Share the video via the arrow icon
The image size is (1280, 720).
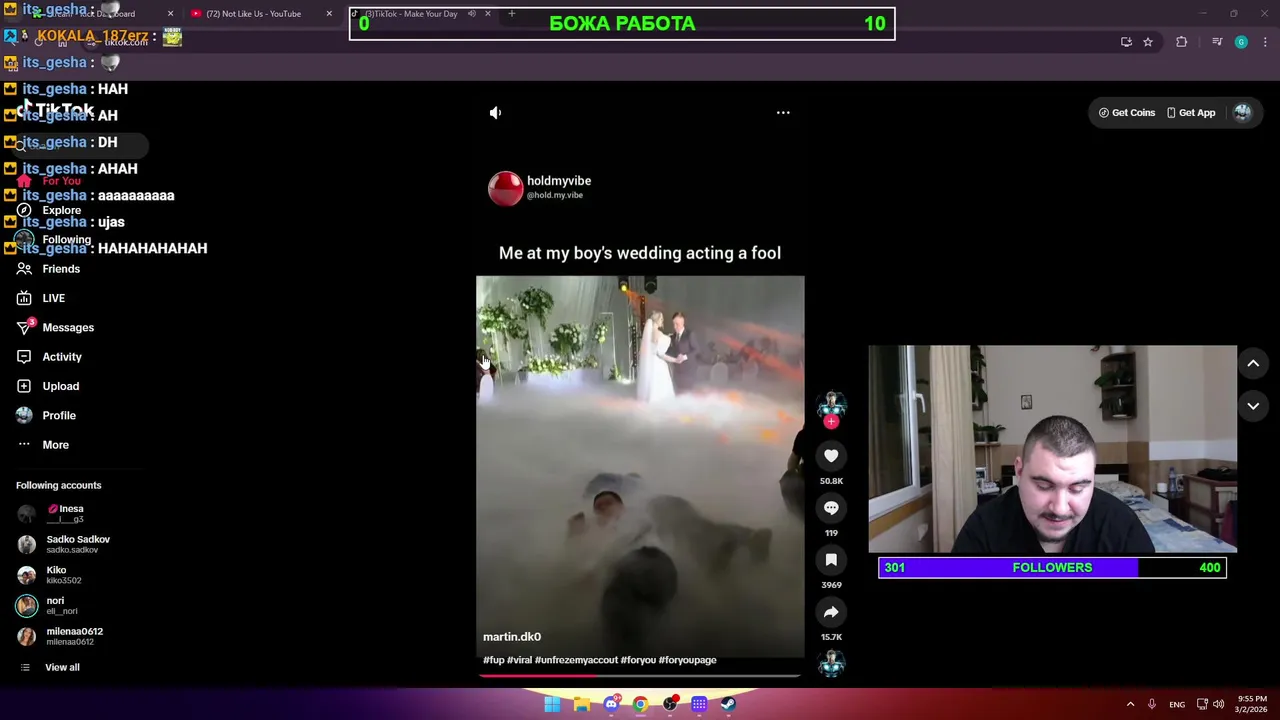click(831, 612)
